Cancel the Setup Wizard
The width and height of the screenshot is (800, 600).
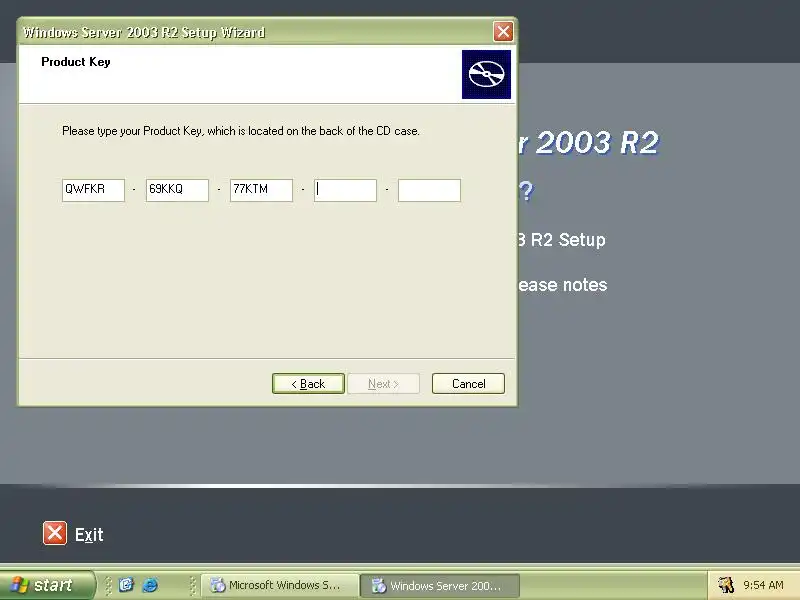coord(468,384)
